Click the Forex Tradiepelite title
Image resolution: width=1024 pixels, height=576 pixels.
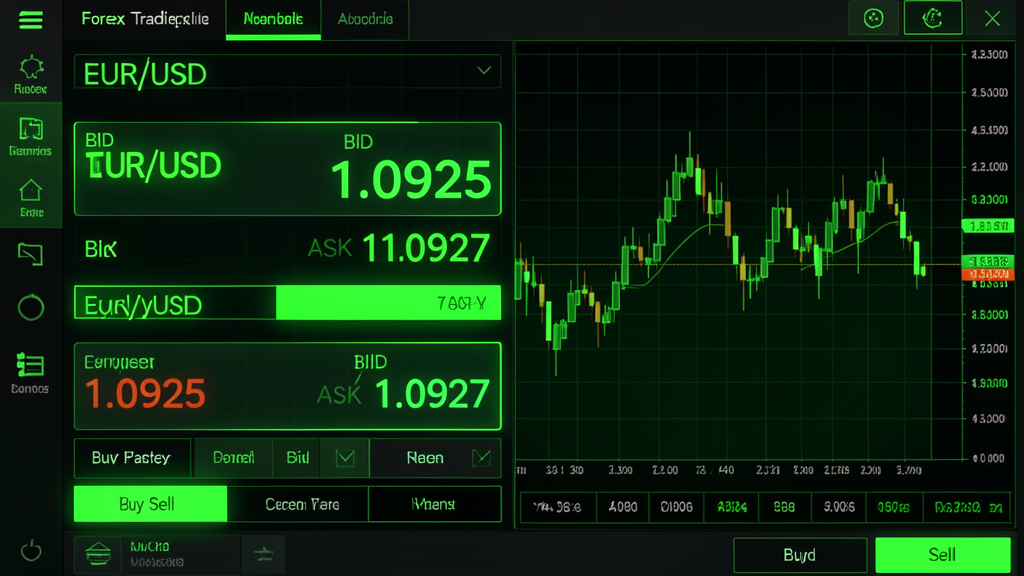pos(145,19)
